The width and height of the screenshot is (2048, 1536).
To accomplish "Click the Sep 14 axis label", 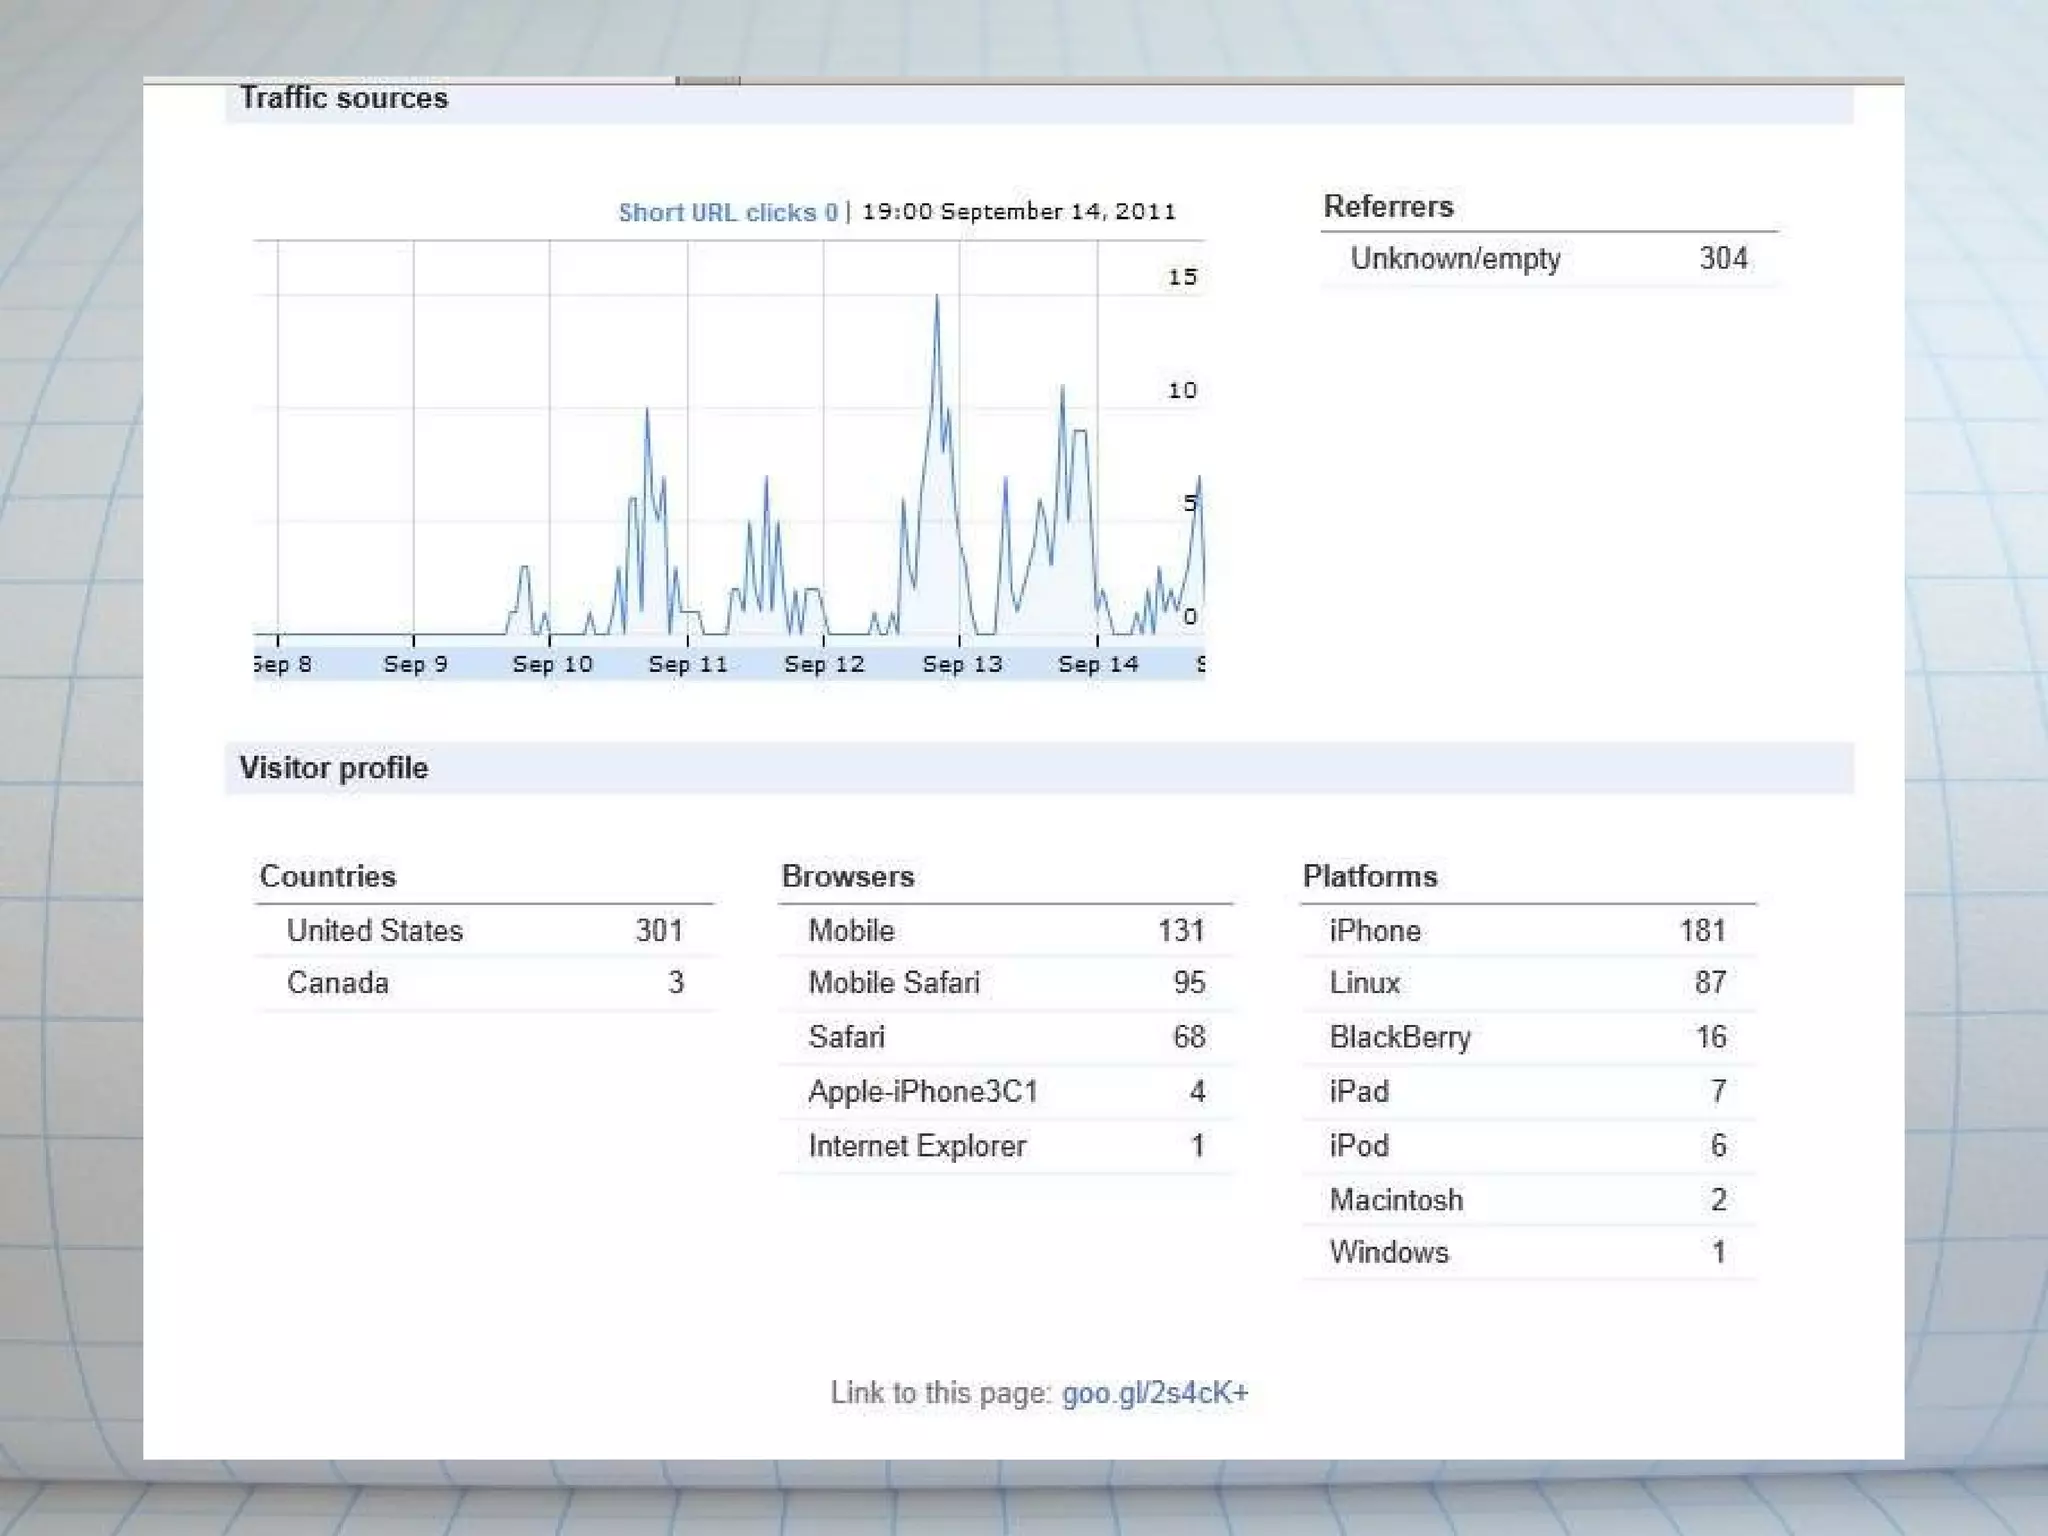I will (x=1098, y=664).
